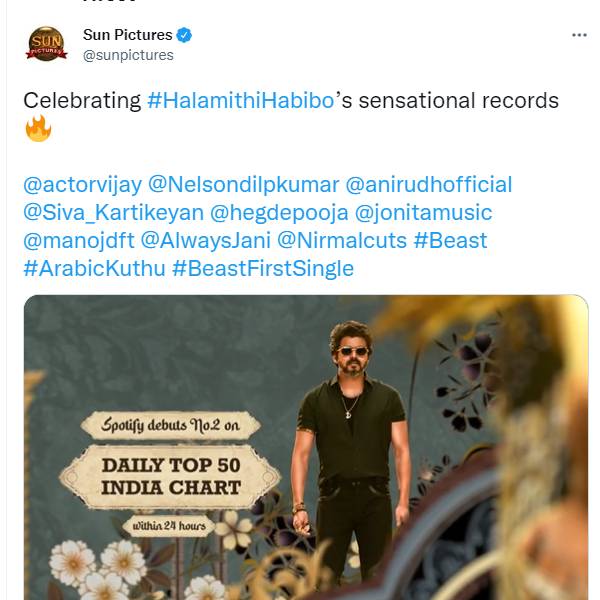Click the blue verified badge
The height and width of the screenshot is (600, 600).
(185, 35)
